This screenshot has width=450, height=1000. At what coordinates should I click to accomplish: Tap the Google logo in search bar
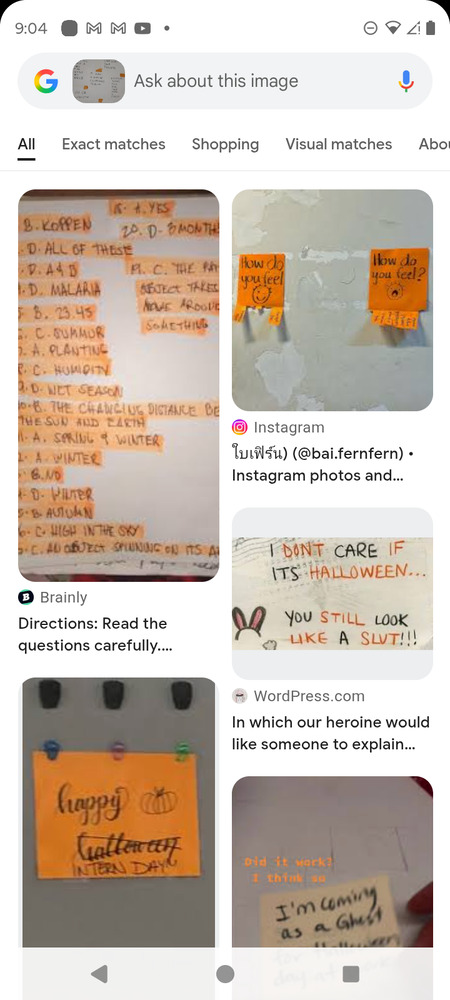click(46, 81)
